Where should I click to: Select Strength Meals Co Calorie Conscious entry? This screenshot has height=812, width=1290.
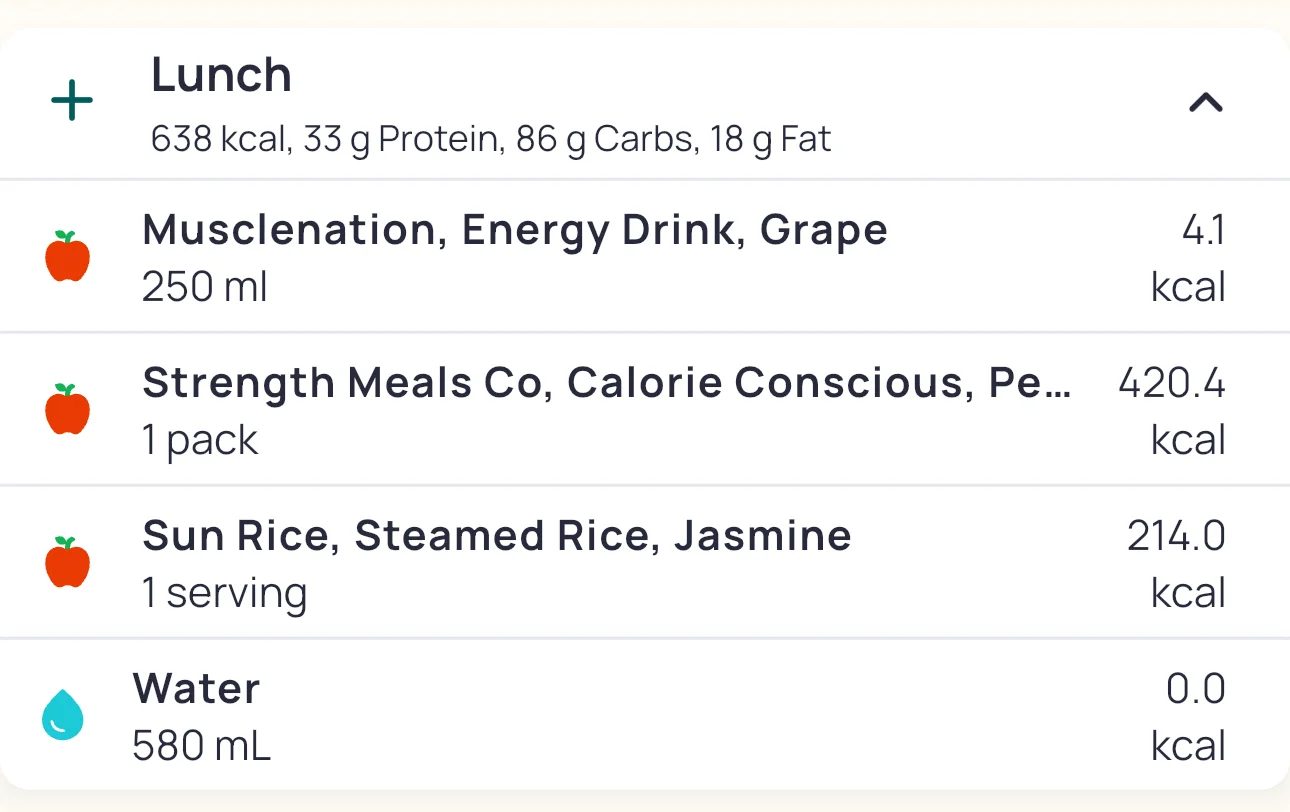606,383
